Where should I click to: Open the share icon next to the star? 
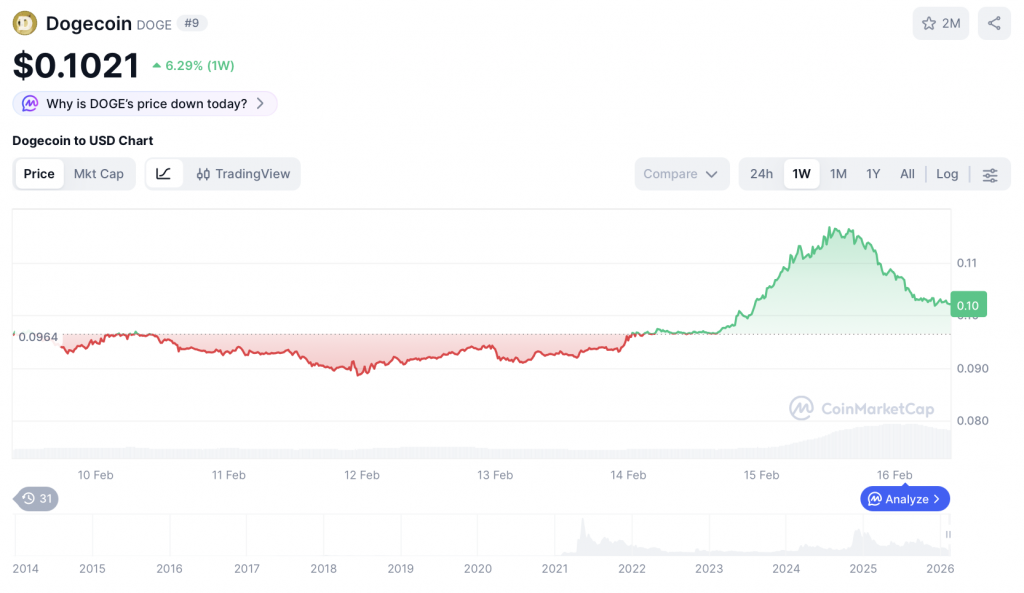[x=994, y=23]
